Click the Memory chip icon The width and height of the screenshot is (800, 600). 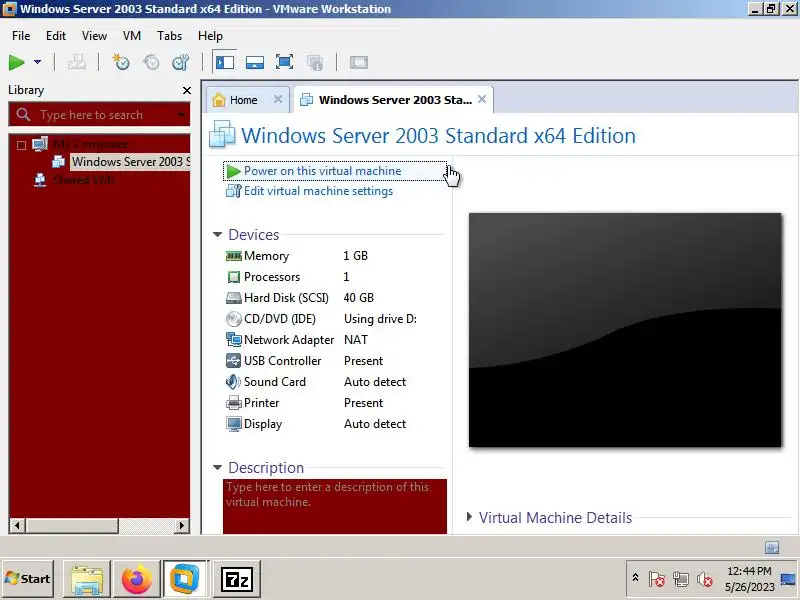pyautogui.click(x=234, y=256)
